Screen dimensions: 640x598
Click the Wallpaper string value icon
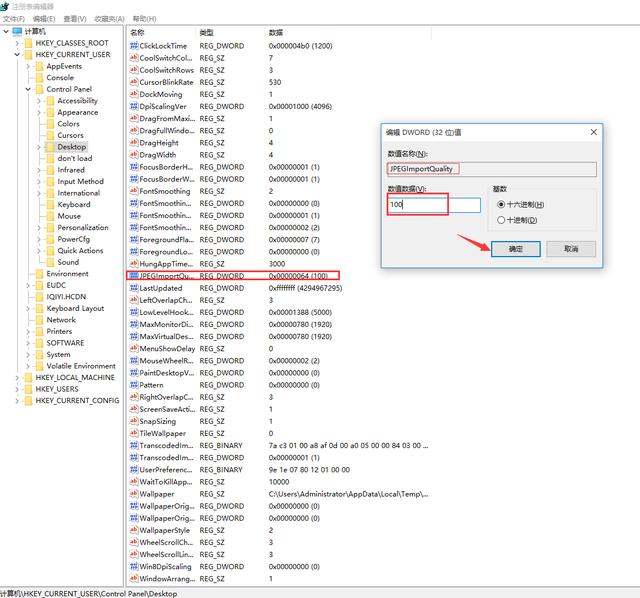(134, 494)
